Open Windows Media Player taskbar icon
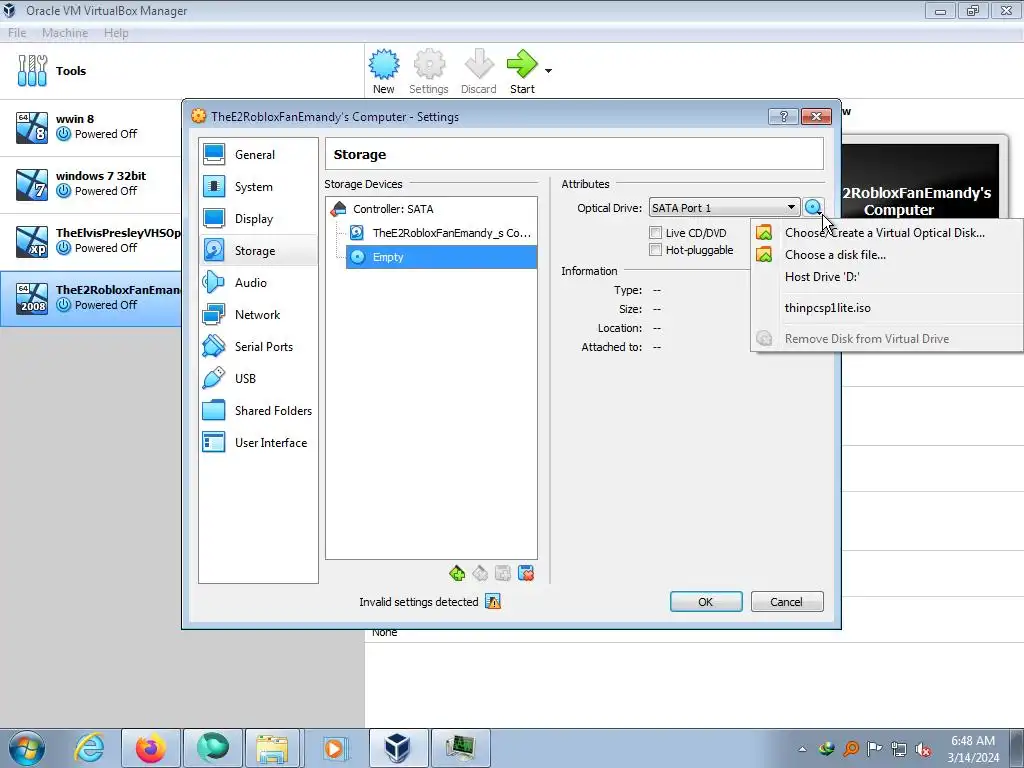This screenshot has width=1024, height=768. point(335,748)
